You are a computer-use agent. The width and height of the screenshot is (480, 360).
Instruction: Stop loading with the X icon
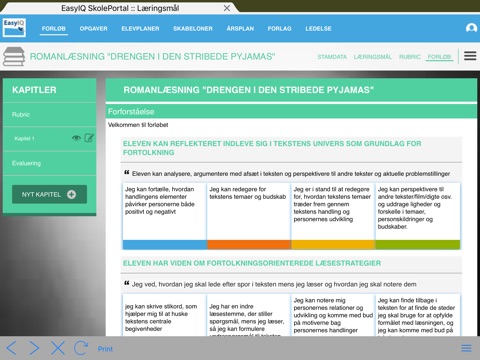click(x=58, y=348)
